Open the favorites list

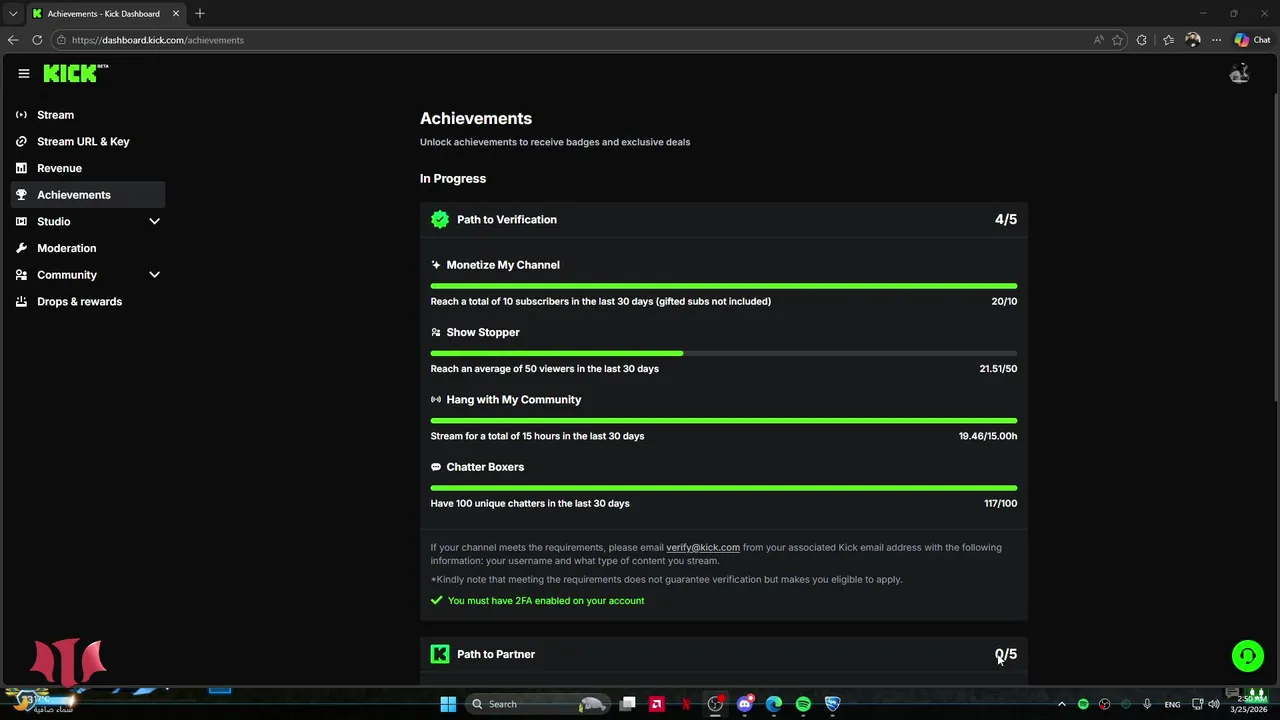coord(1168,40)
